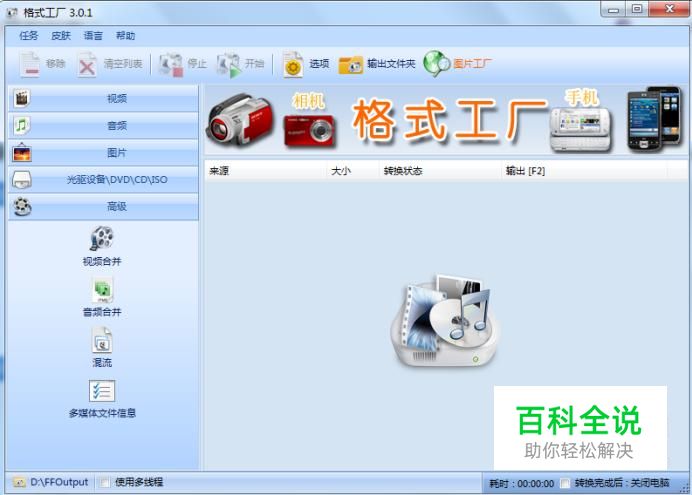The image size is (692, 495).
Task: Enable the 使用多线程 checkbox
Action: point(105,482)
